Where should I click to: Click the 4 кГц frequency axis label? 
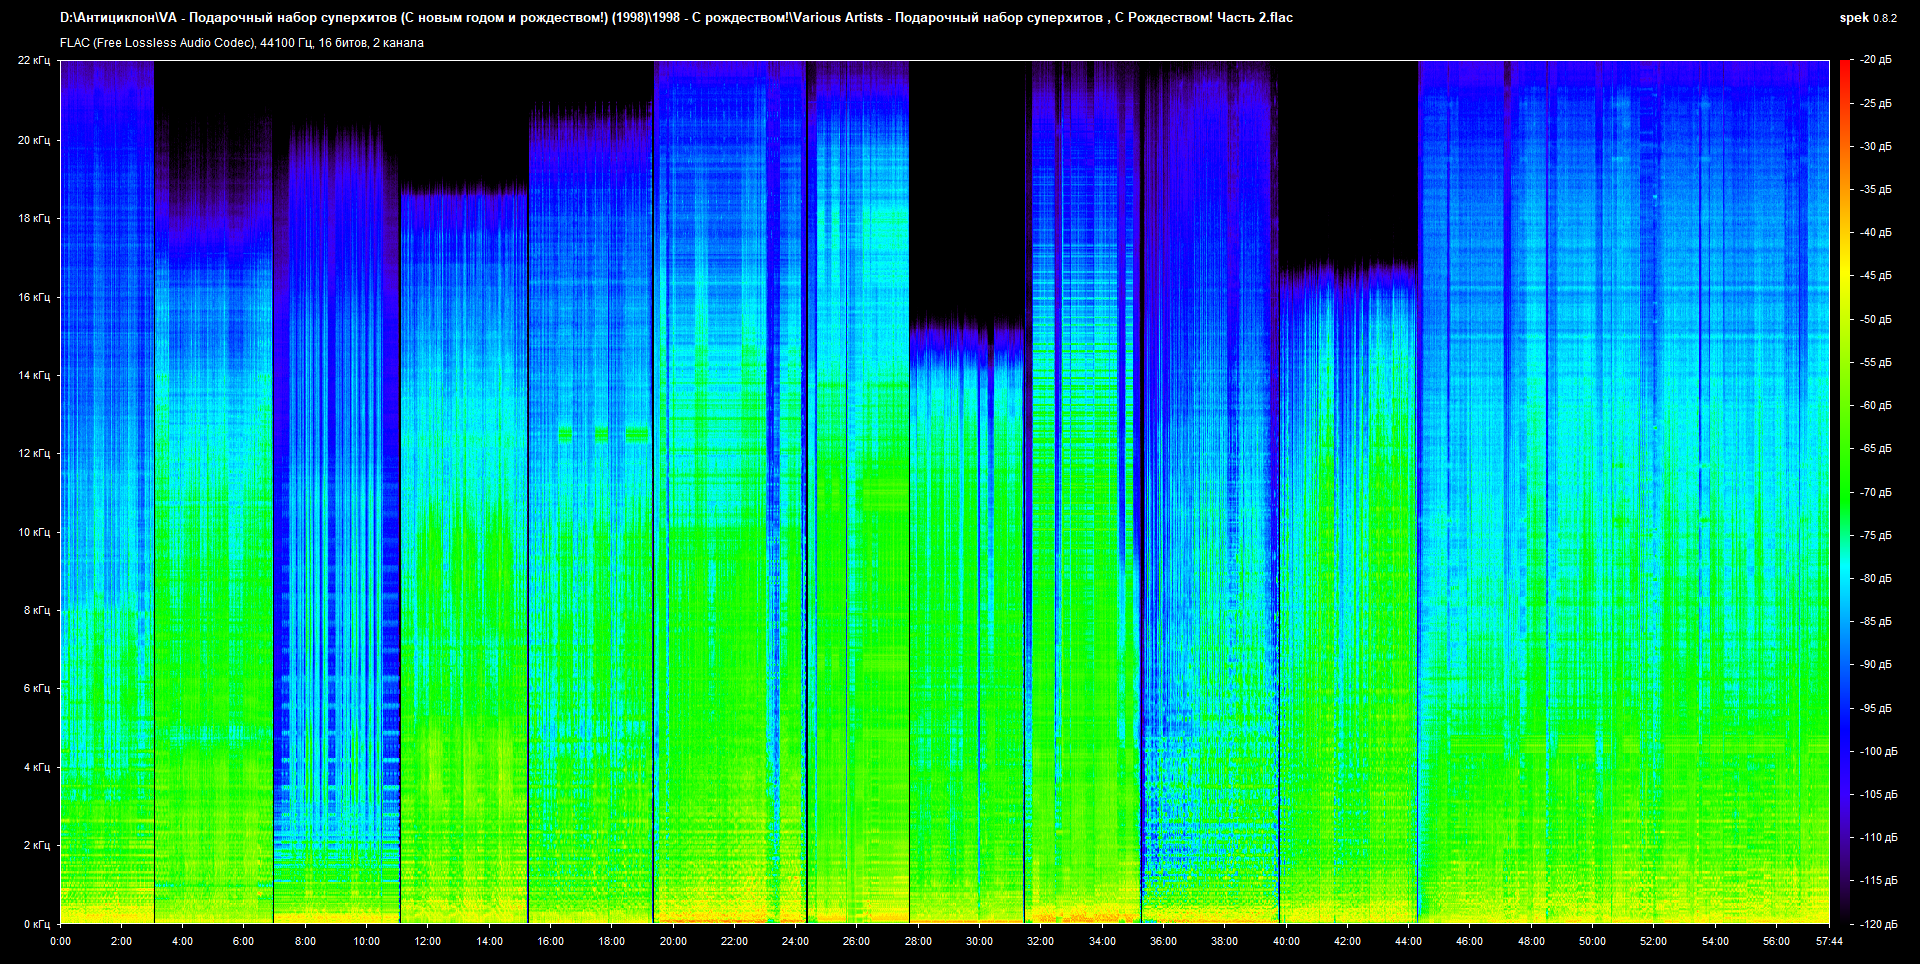[36, 768]
